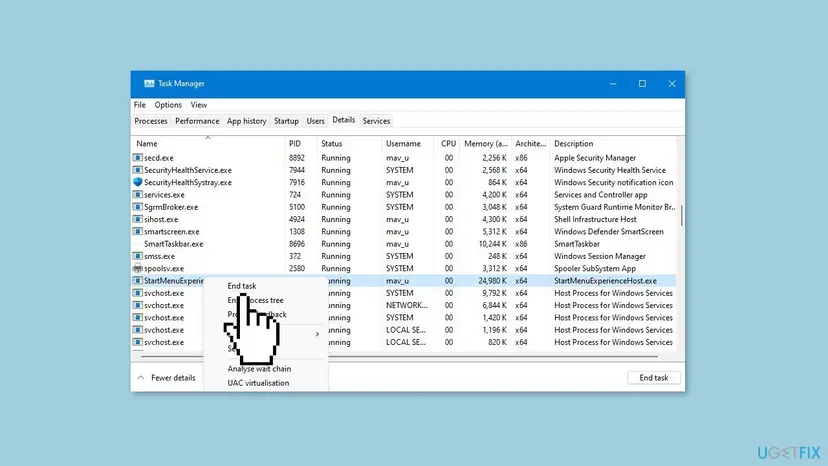This screenshot has width=828, height=466.
Task: Choose Analyse wait chain in context menu
Action: [259, 369]
